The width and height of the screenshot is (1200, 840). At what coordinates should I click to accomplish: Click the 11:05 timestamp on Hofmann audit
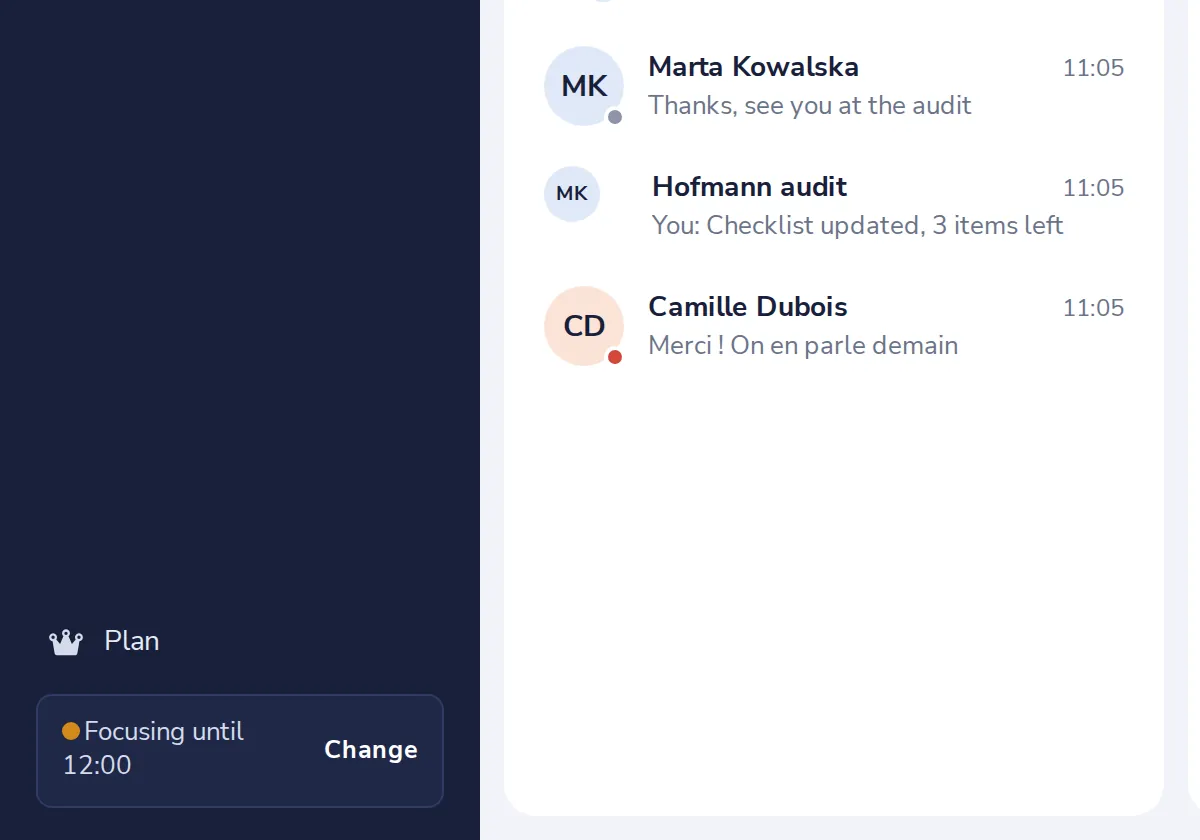[x=1093, y=188]
